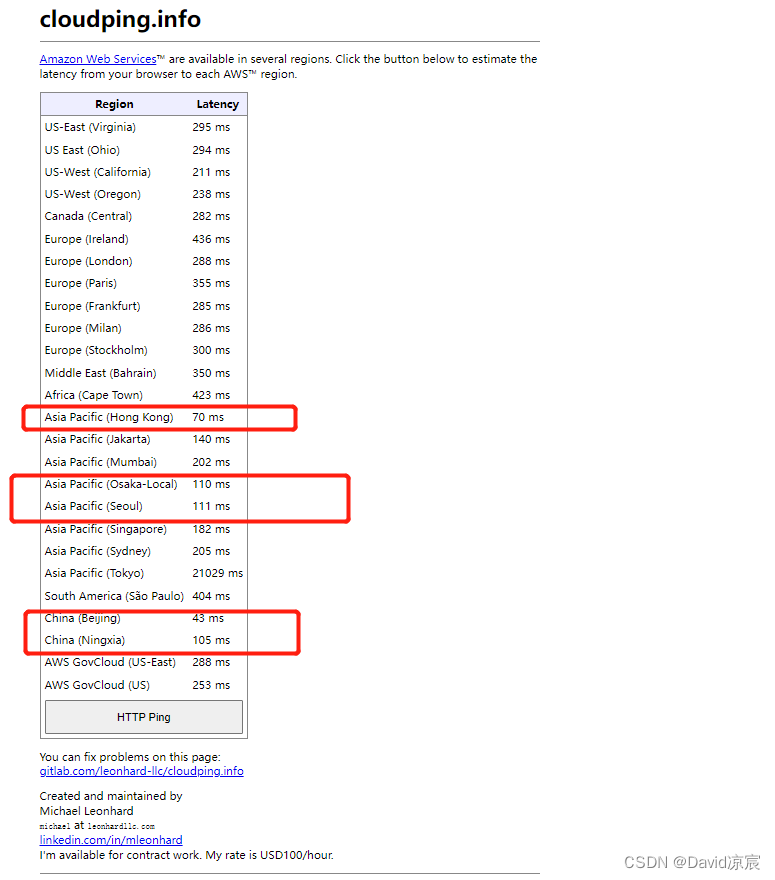Select the Europe (Frankfurt) region
775x880 pixels.
click(x=93, y=306)
